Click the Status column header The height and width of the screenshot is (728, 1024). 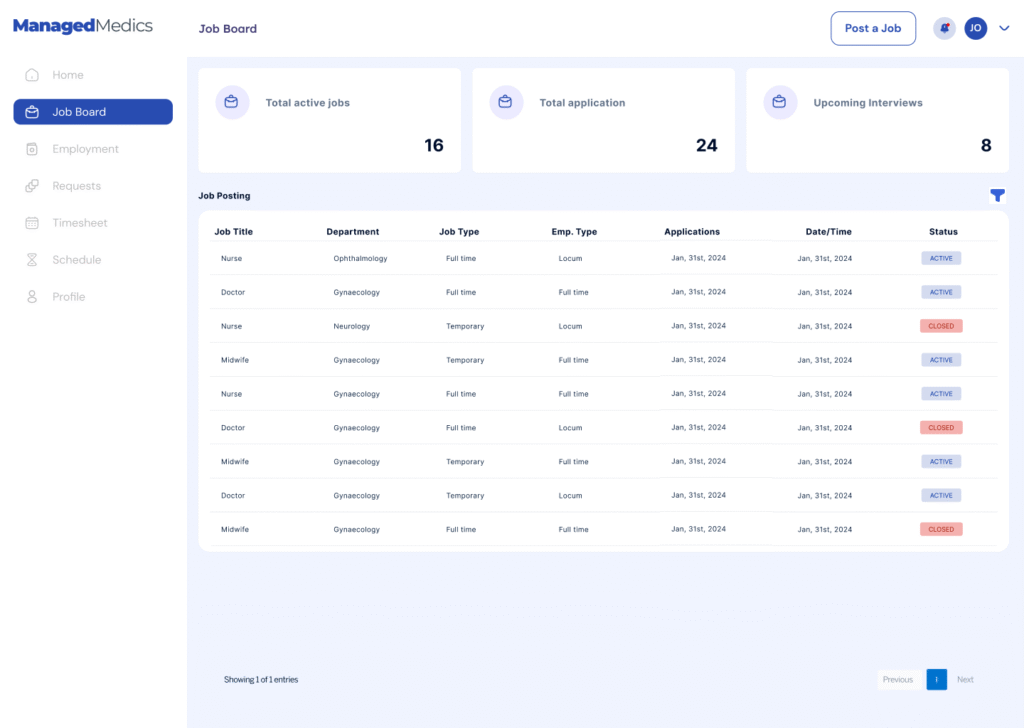(x=943, y=232)
